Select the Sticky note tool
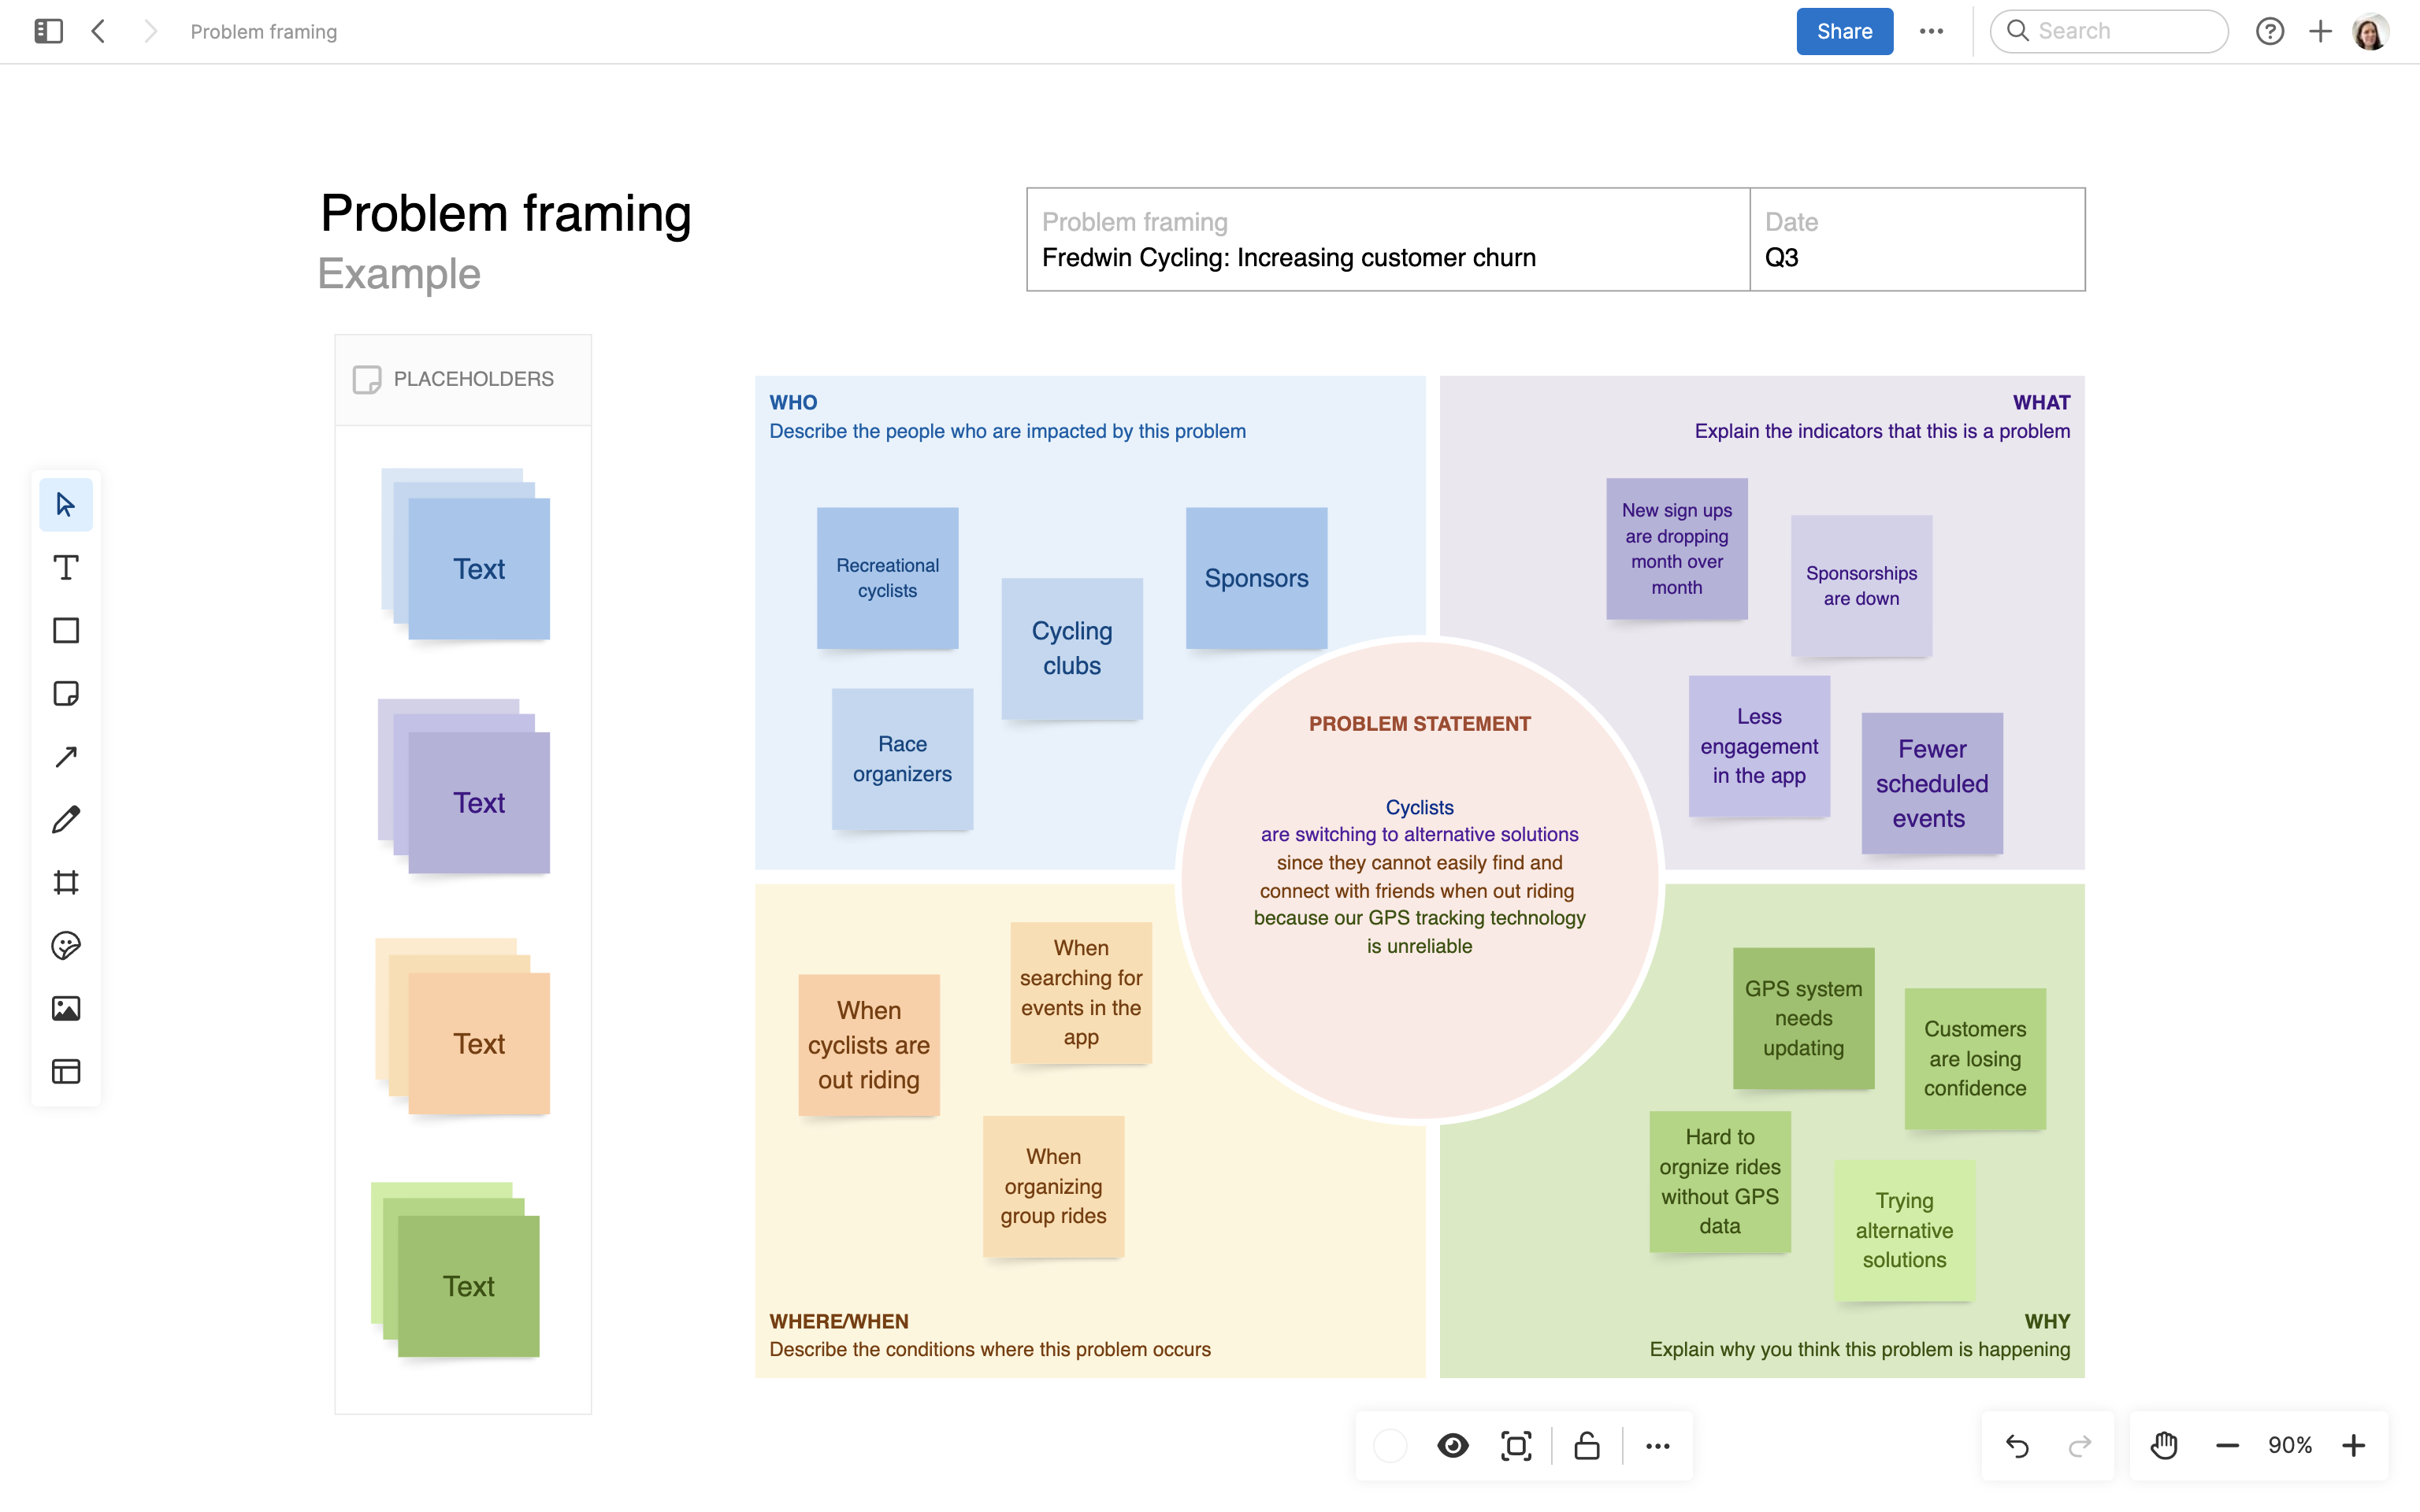Image resolution: width=2420 pixels, height=1512 pixels. (x=66, y=694)
